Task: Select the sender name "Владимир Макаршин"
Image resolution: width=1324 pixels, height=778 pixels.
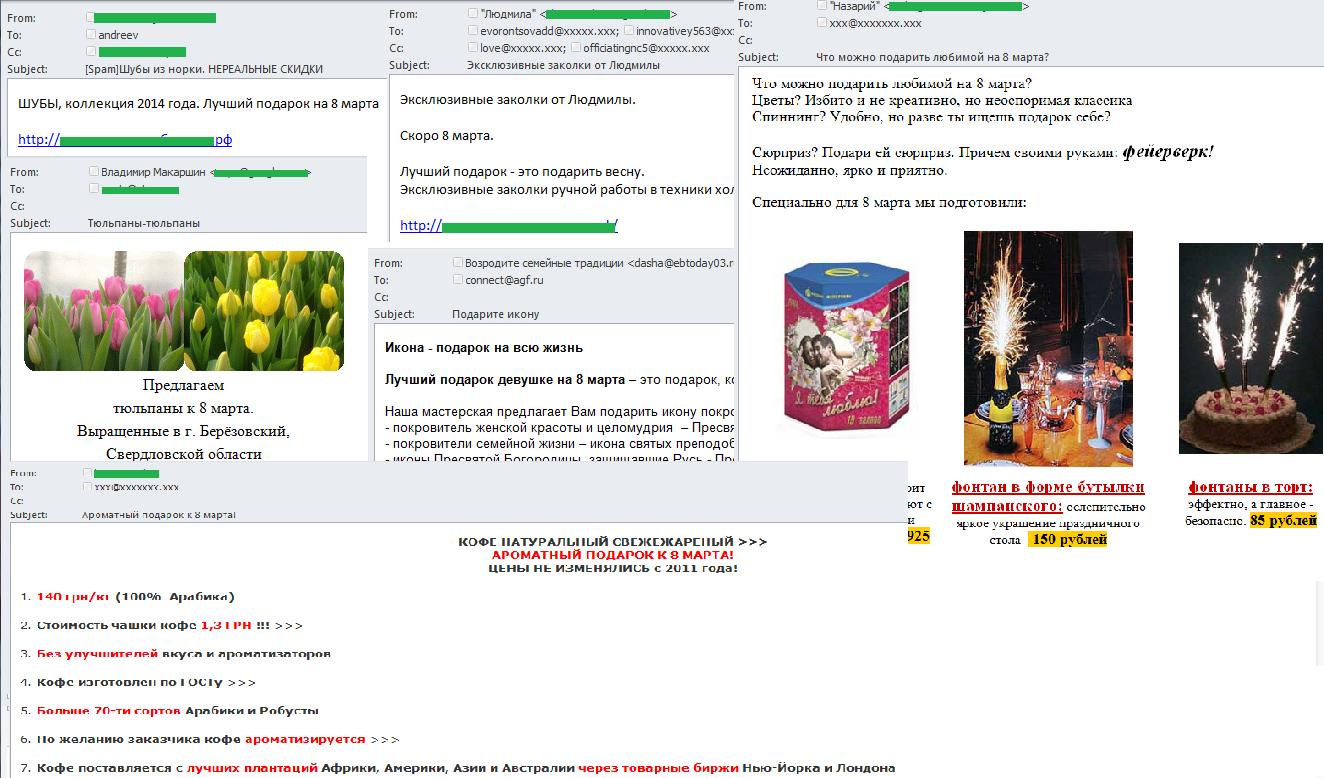Action: tap(153, 172)
